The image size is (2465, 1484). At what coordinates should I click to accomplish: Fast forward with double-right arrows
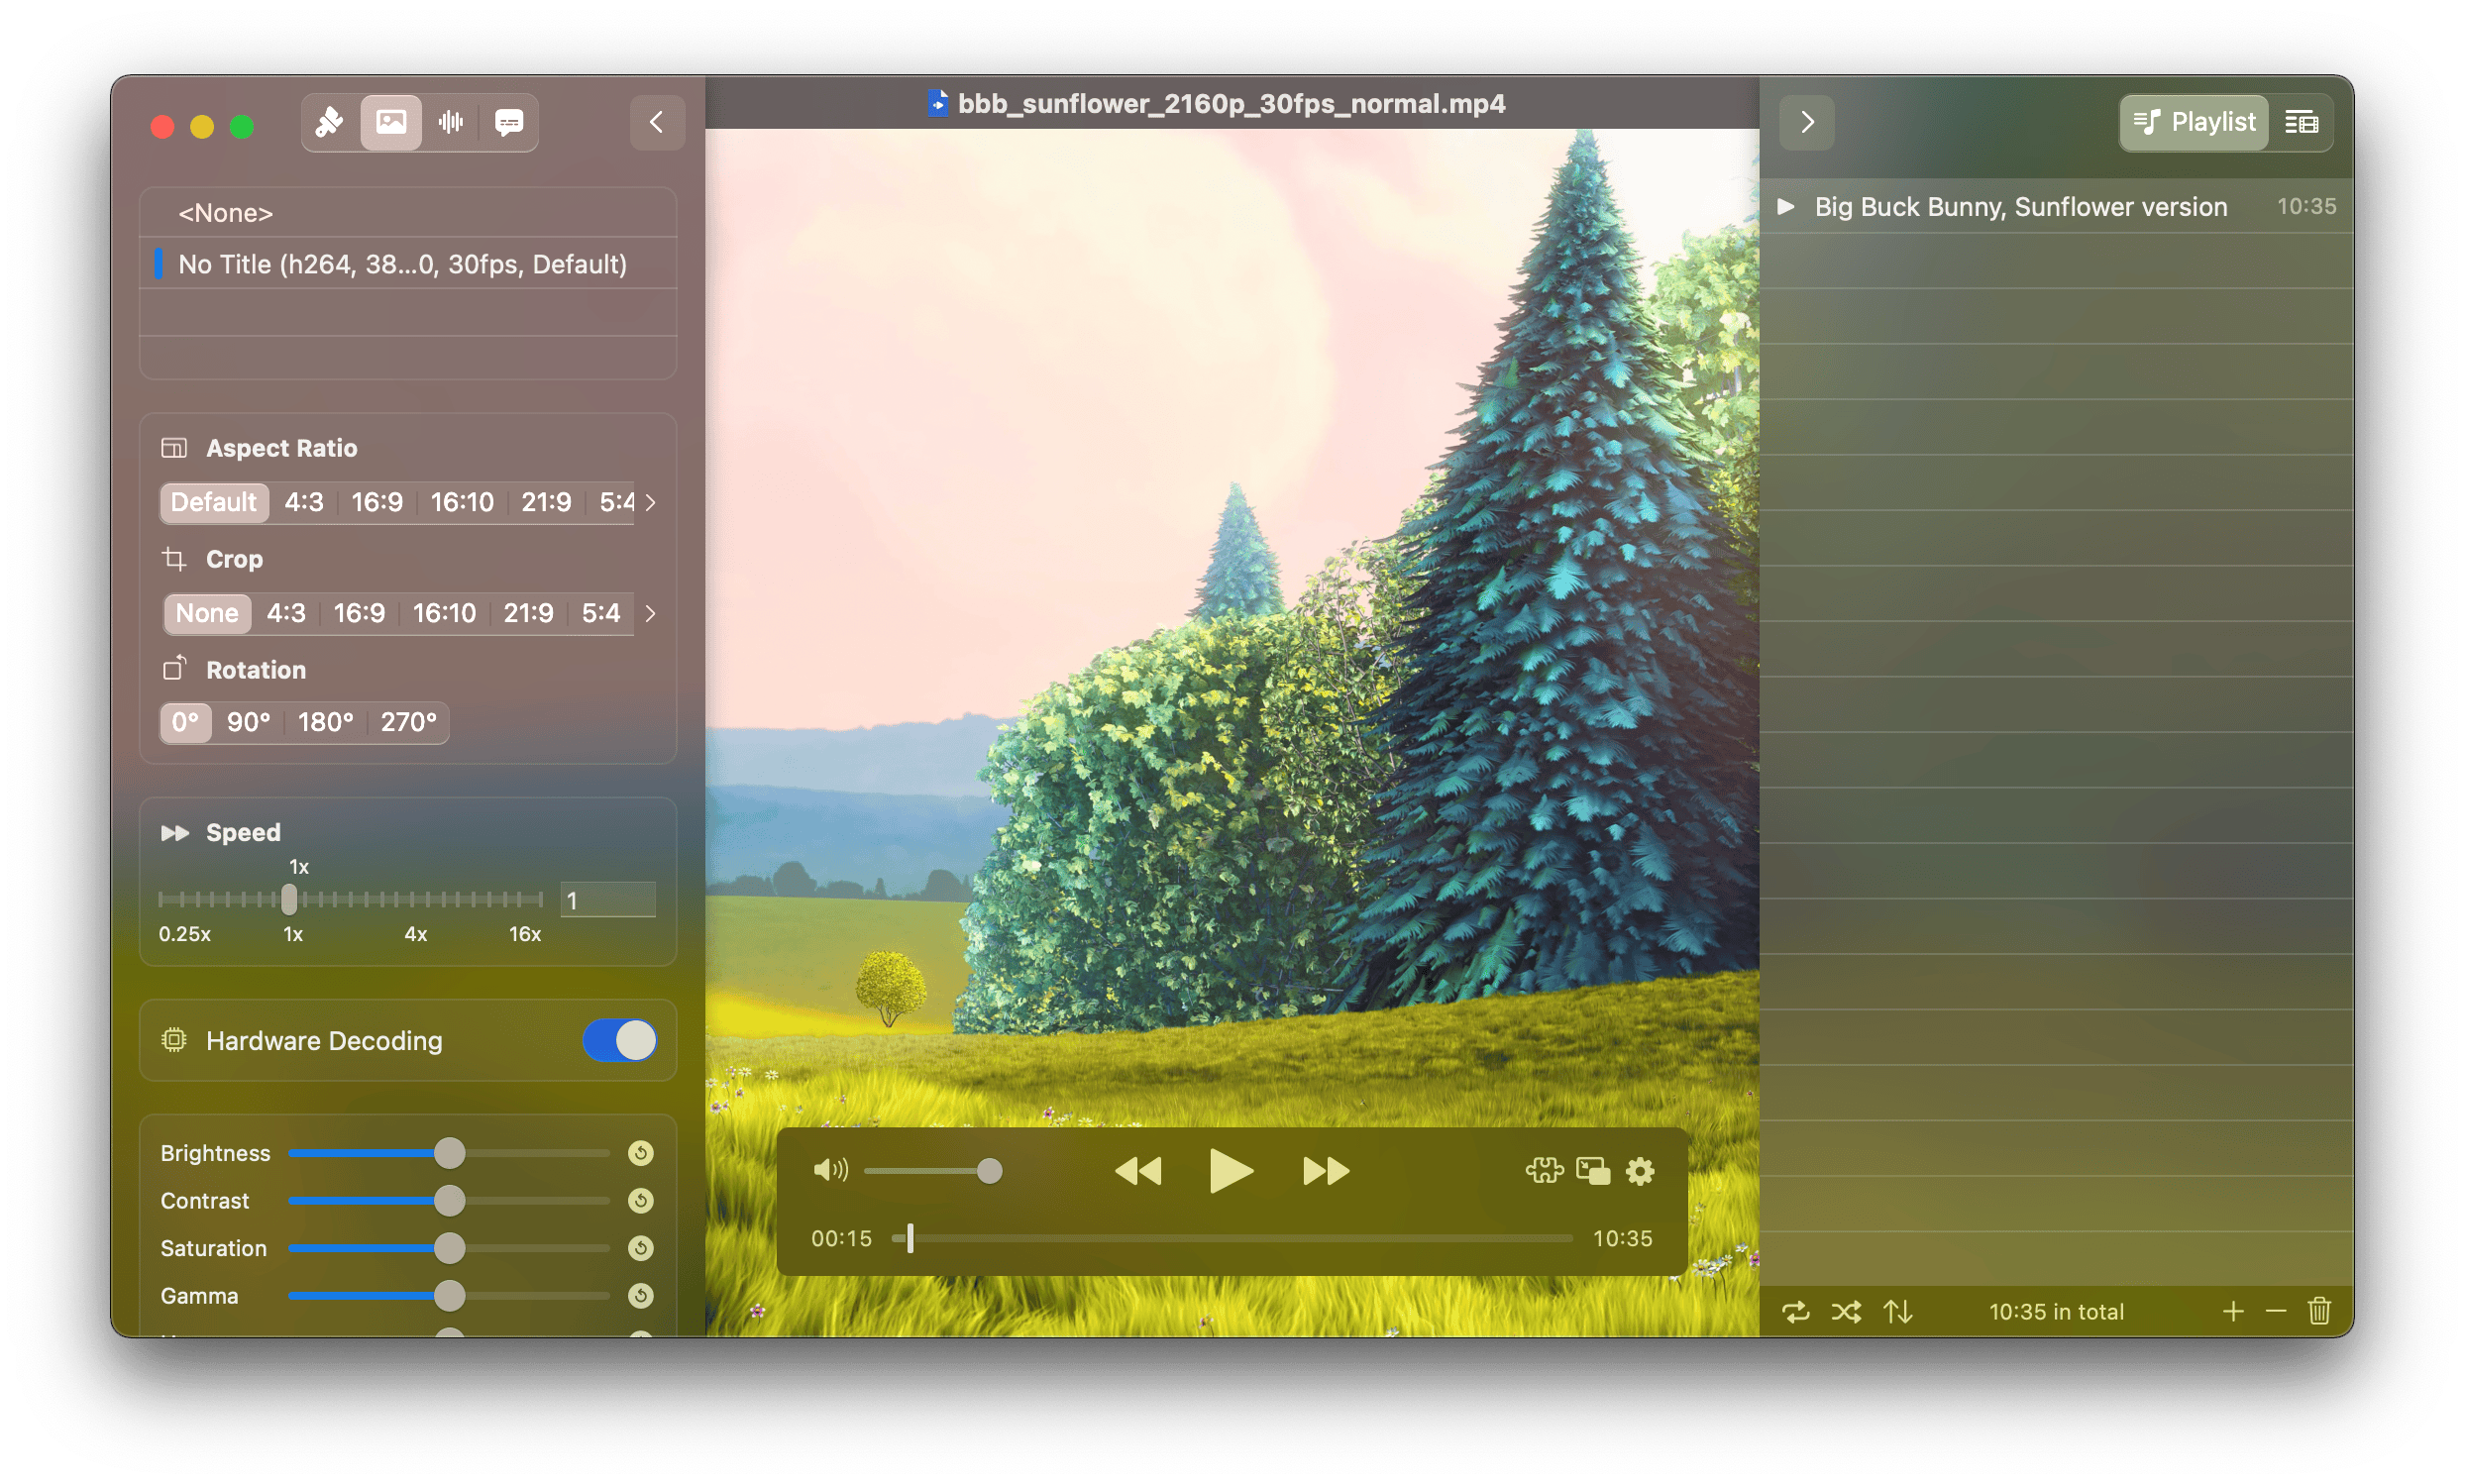[x=1326, y=1171]
